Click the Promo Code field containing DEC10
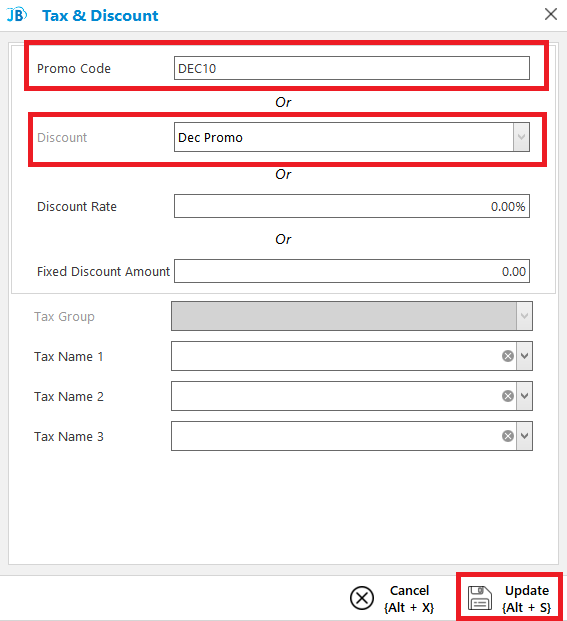Image resolution: width=567 pixels, height=621 pixels. 352,68
